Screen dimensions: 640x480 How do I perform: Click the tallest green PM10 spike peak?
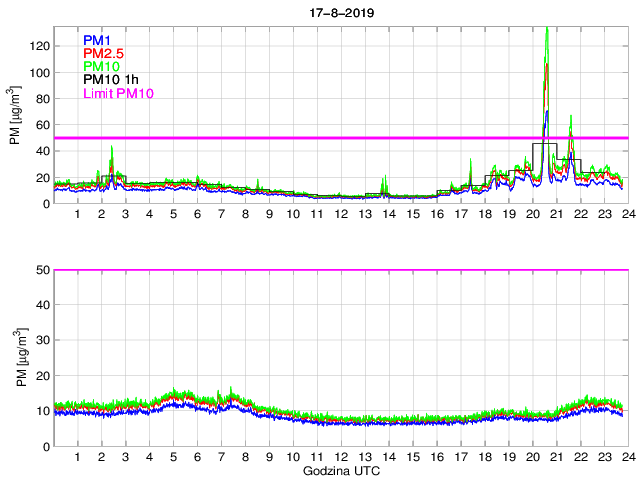coord(546,29)
